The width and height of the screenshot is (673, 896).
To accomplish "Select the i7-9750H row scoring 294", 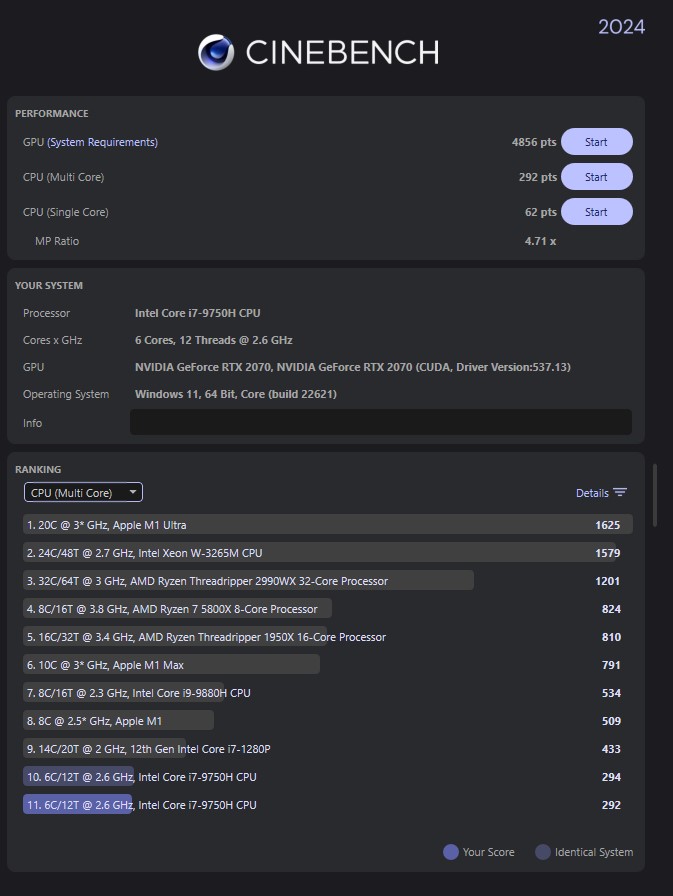I will point(327,777).
